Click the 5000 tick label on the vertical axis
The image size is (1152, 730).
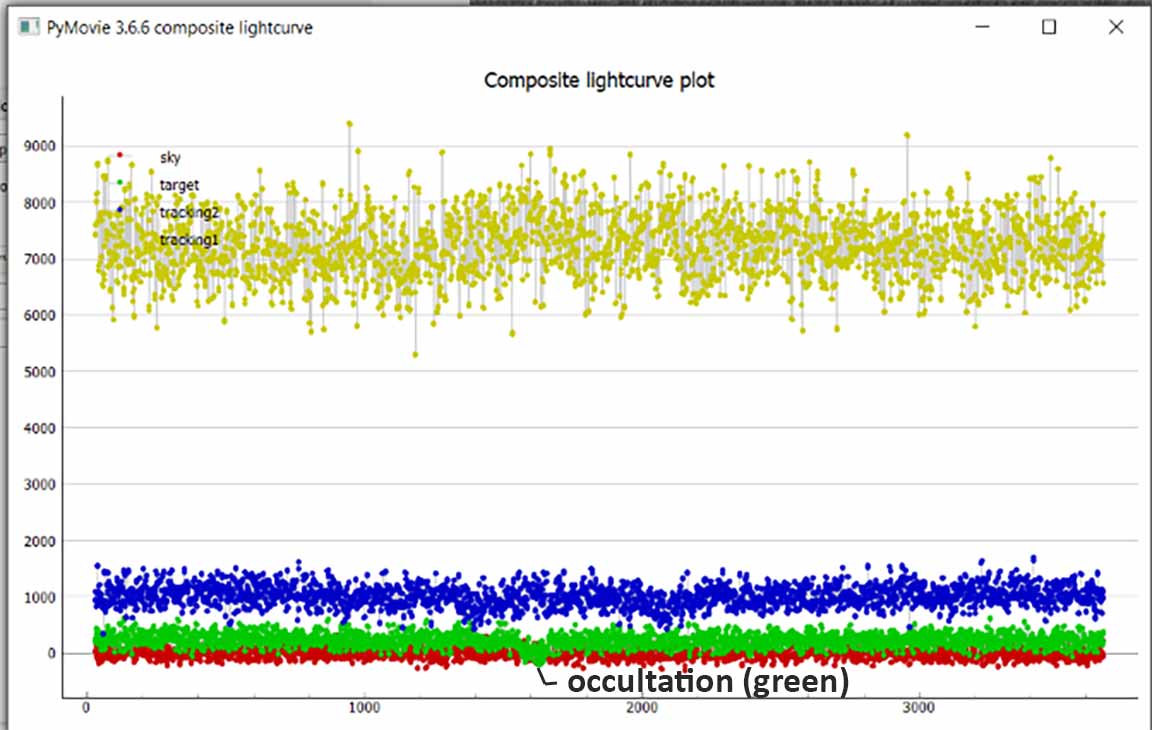[40, 372]
